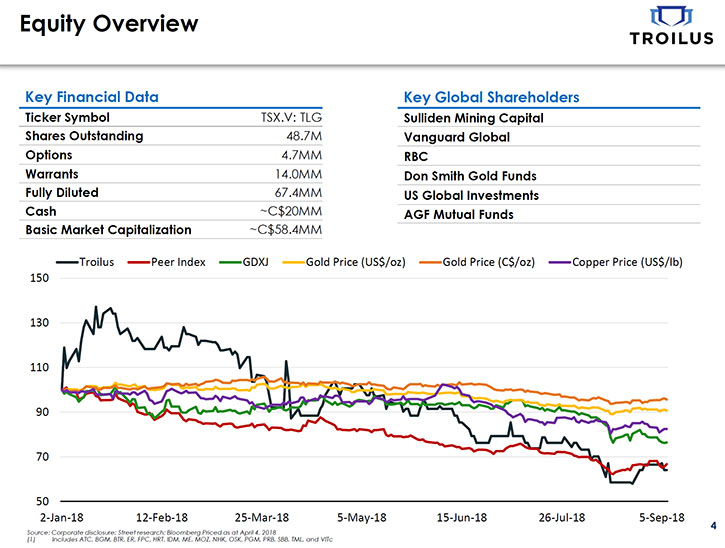Click the '90' y-axis label
The image size is (725, 548).
(42, 412)
